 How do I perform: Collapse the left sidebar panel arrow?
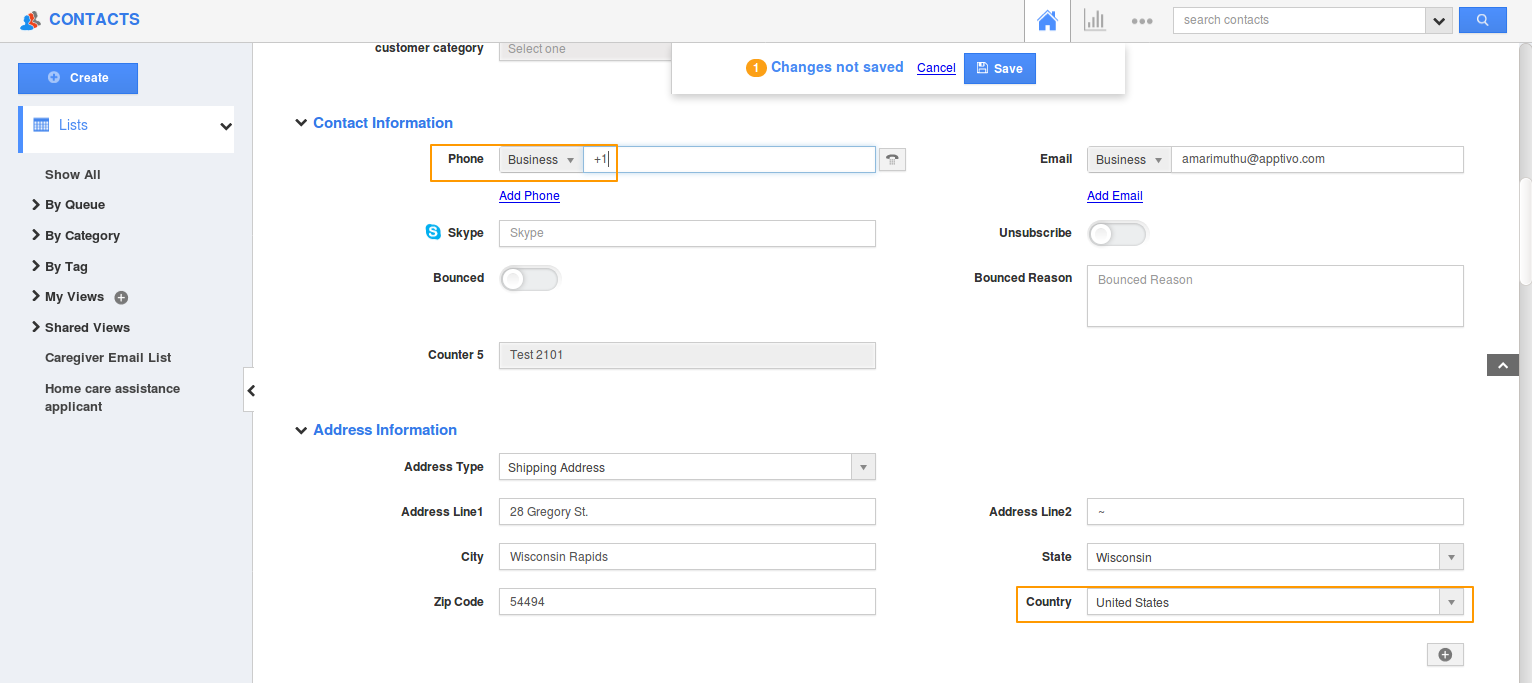(251, 391)
